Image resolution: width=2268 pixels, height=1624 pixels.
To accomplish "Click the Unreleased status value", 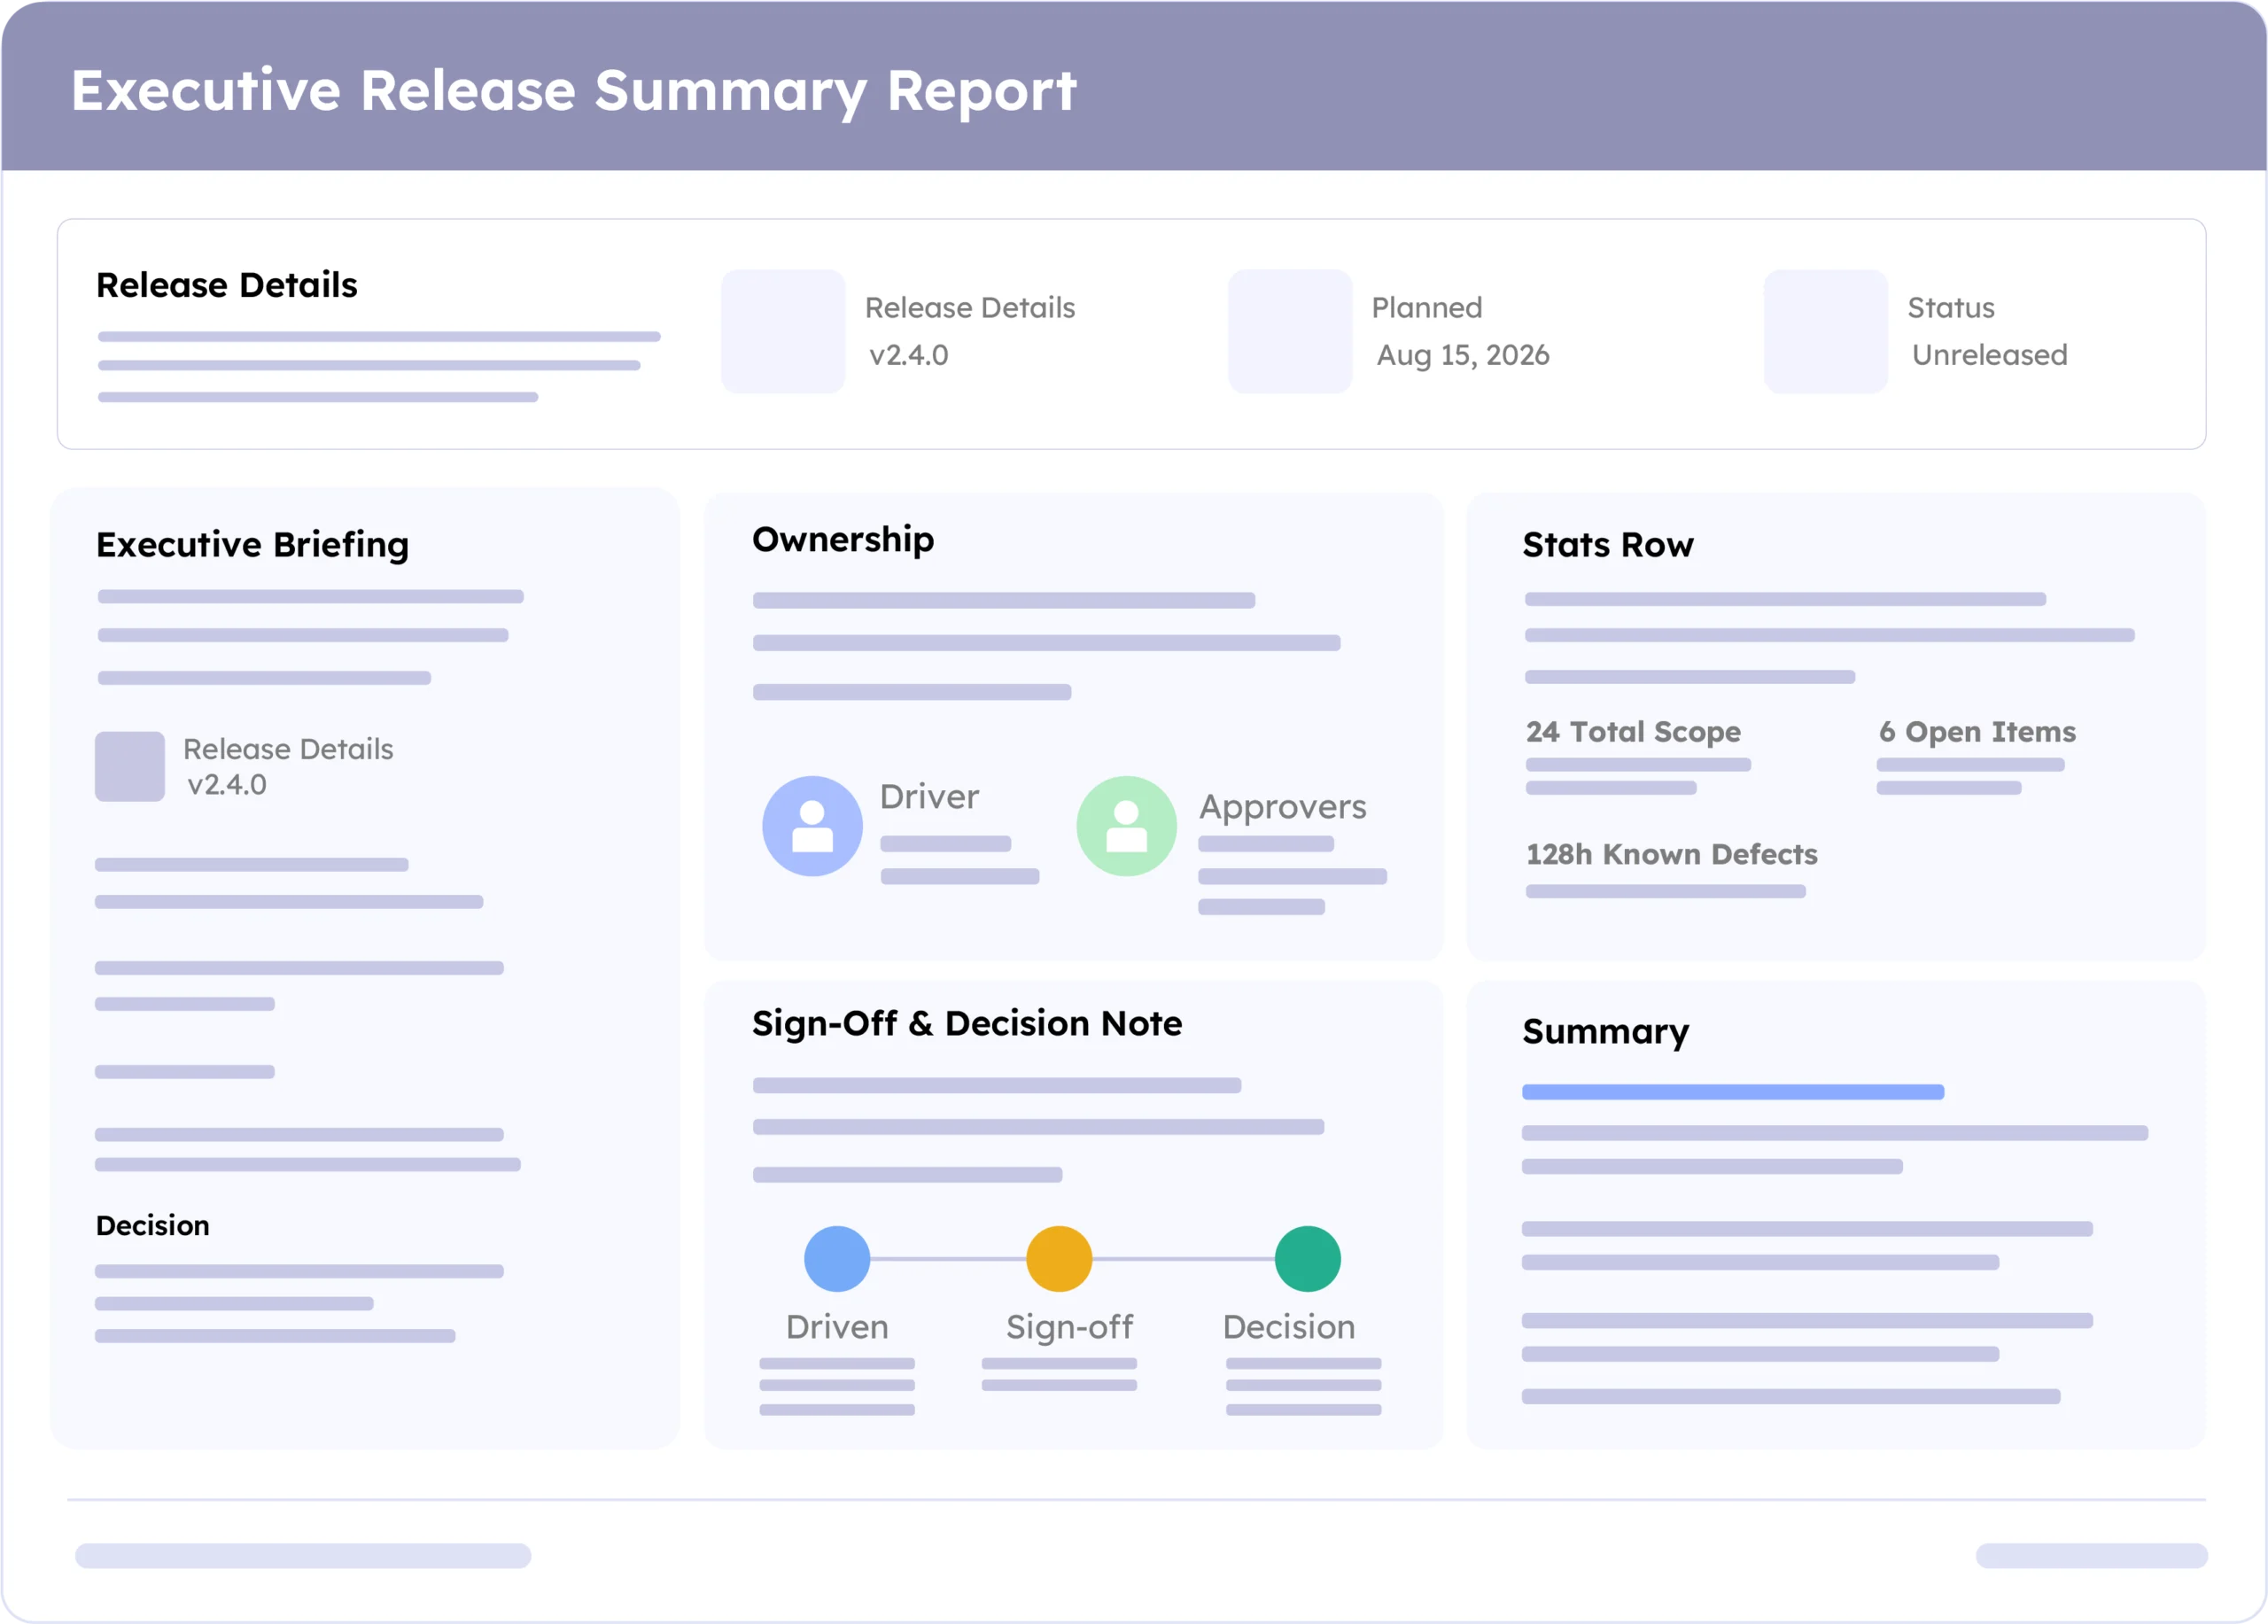I will tap(1989, 355).
